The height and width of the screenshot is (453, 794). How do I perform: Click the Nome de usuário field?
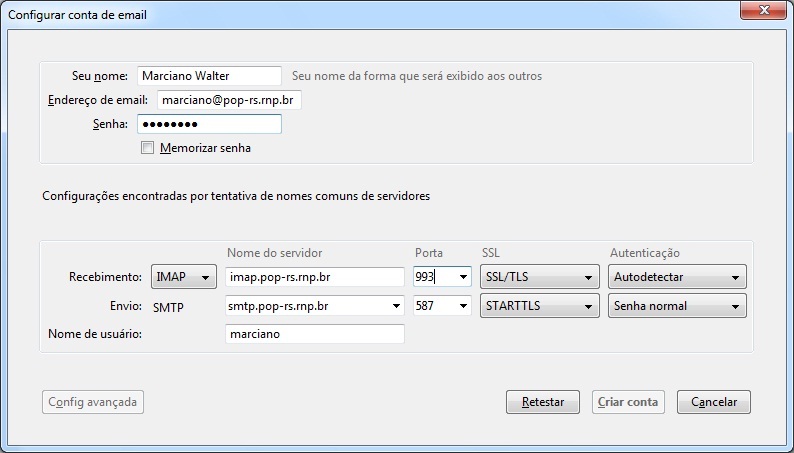[315, 334]
